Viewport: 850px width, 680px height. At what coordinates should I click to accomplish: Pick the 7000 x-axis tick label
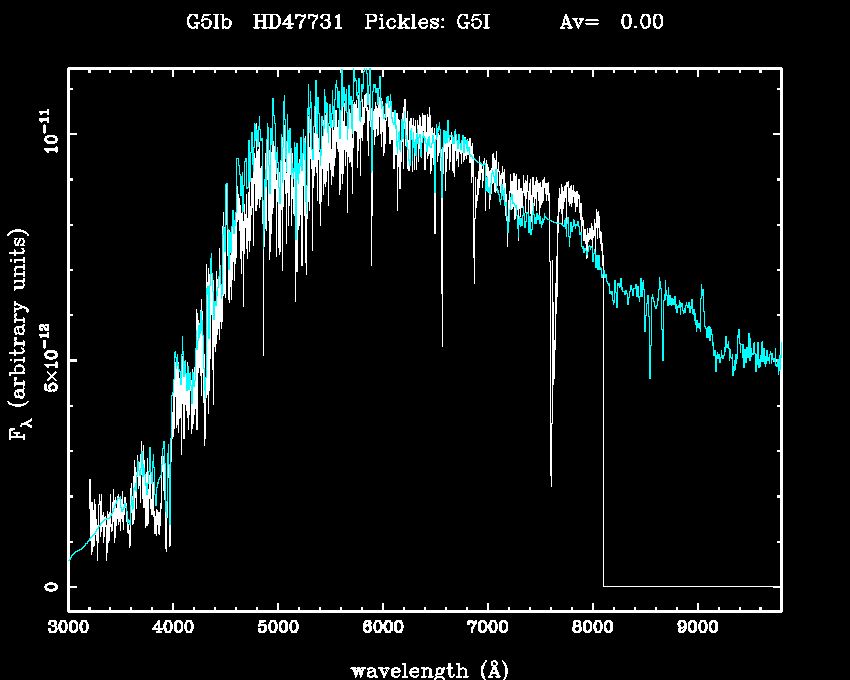point(487,630)
